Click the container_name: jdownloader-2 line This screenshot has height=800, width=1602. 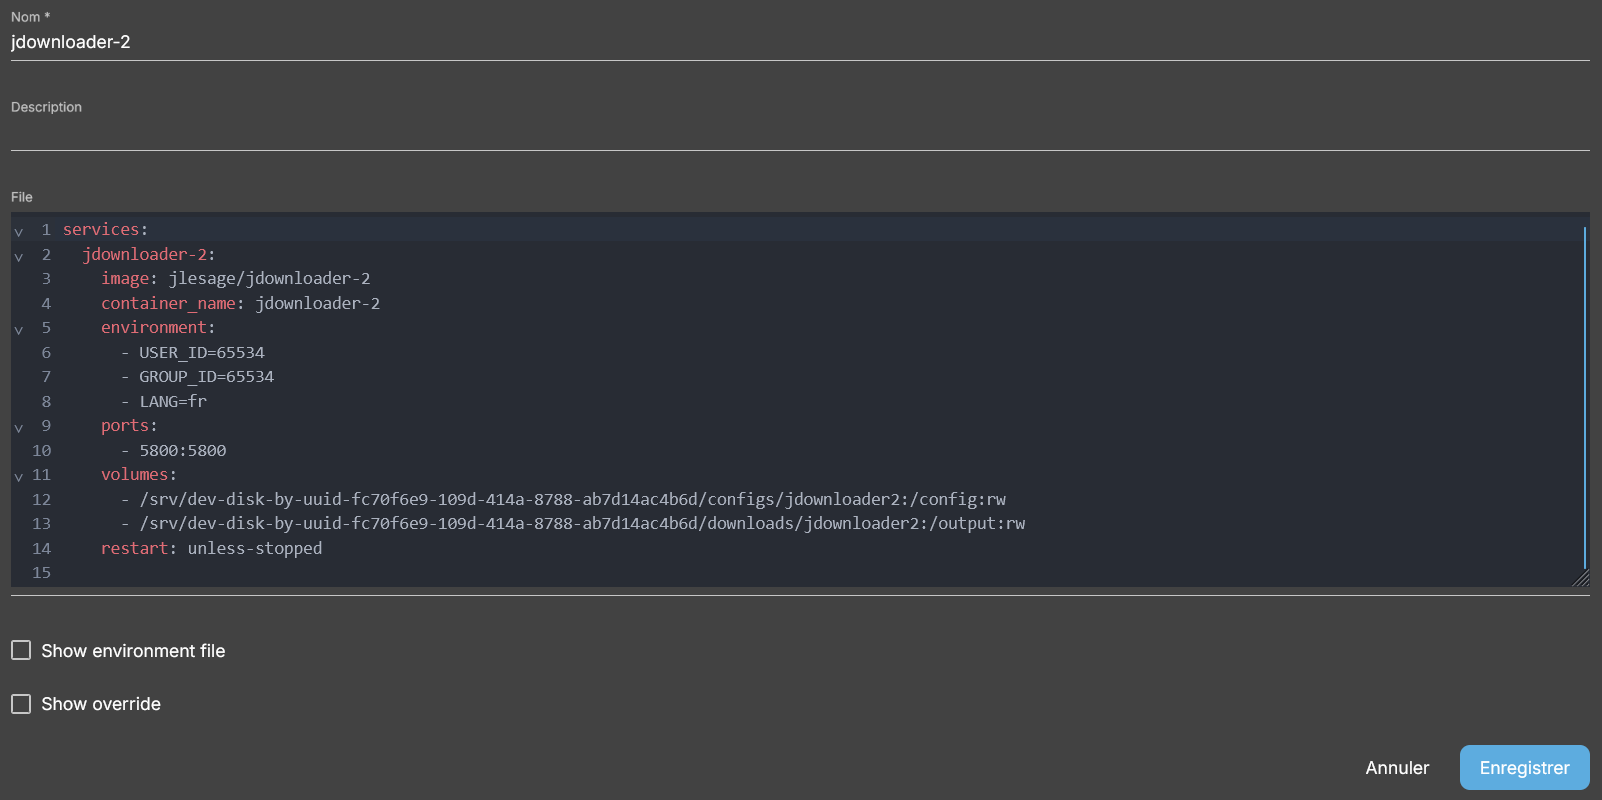tap(240, 303)
